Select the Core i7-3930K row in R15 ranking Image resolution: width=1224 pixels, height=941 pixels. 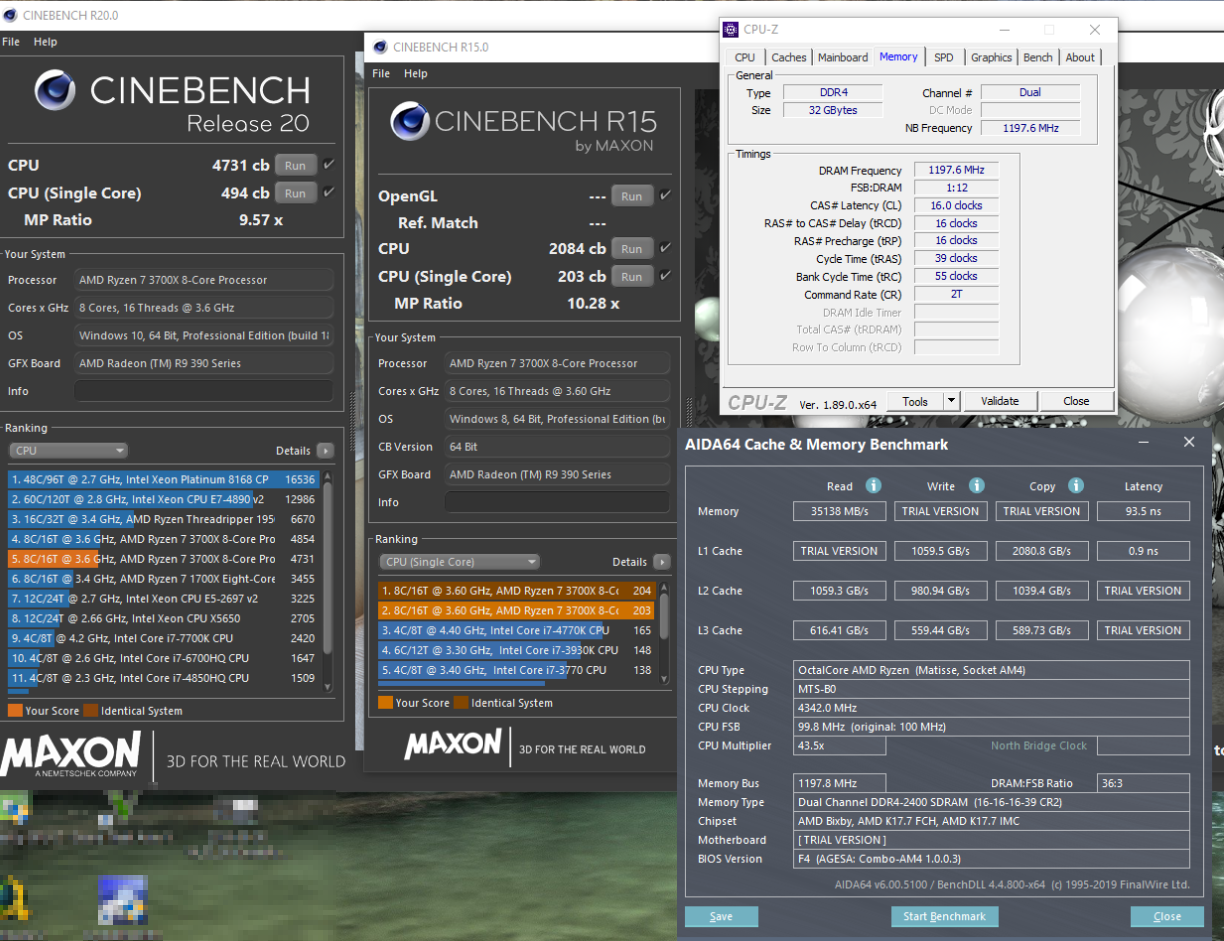coord(517,650)
